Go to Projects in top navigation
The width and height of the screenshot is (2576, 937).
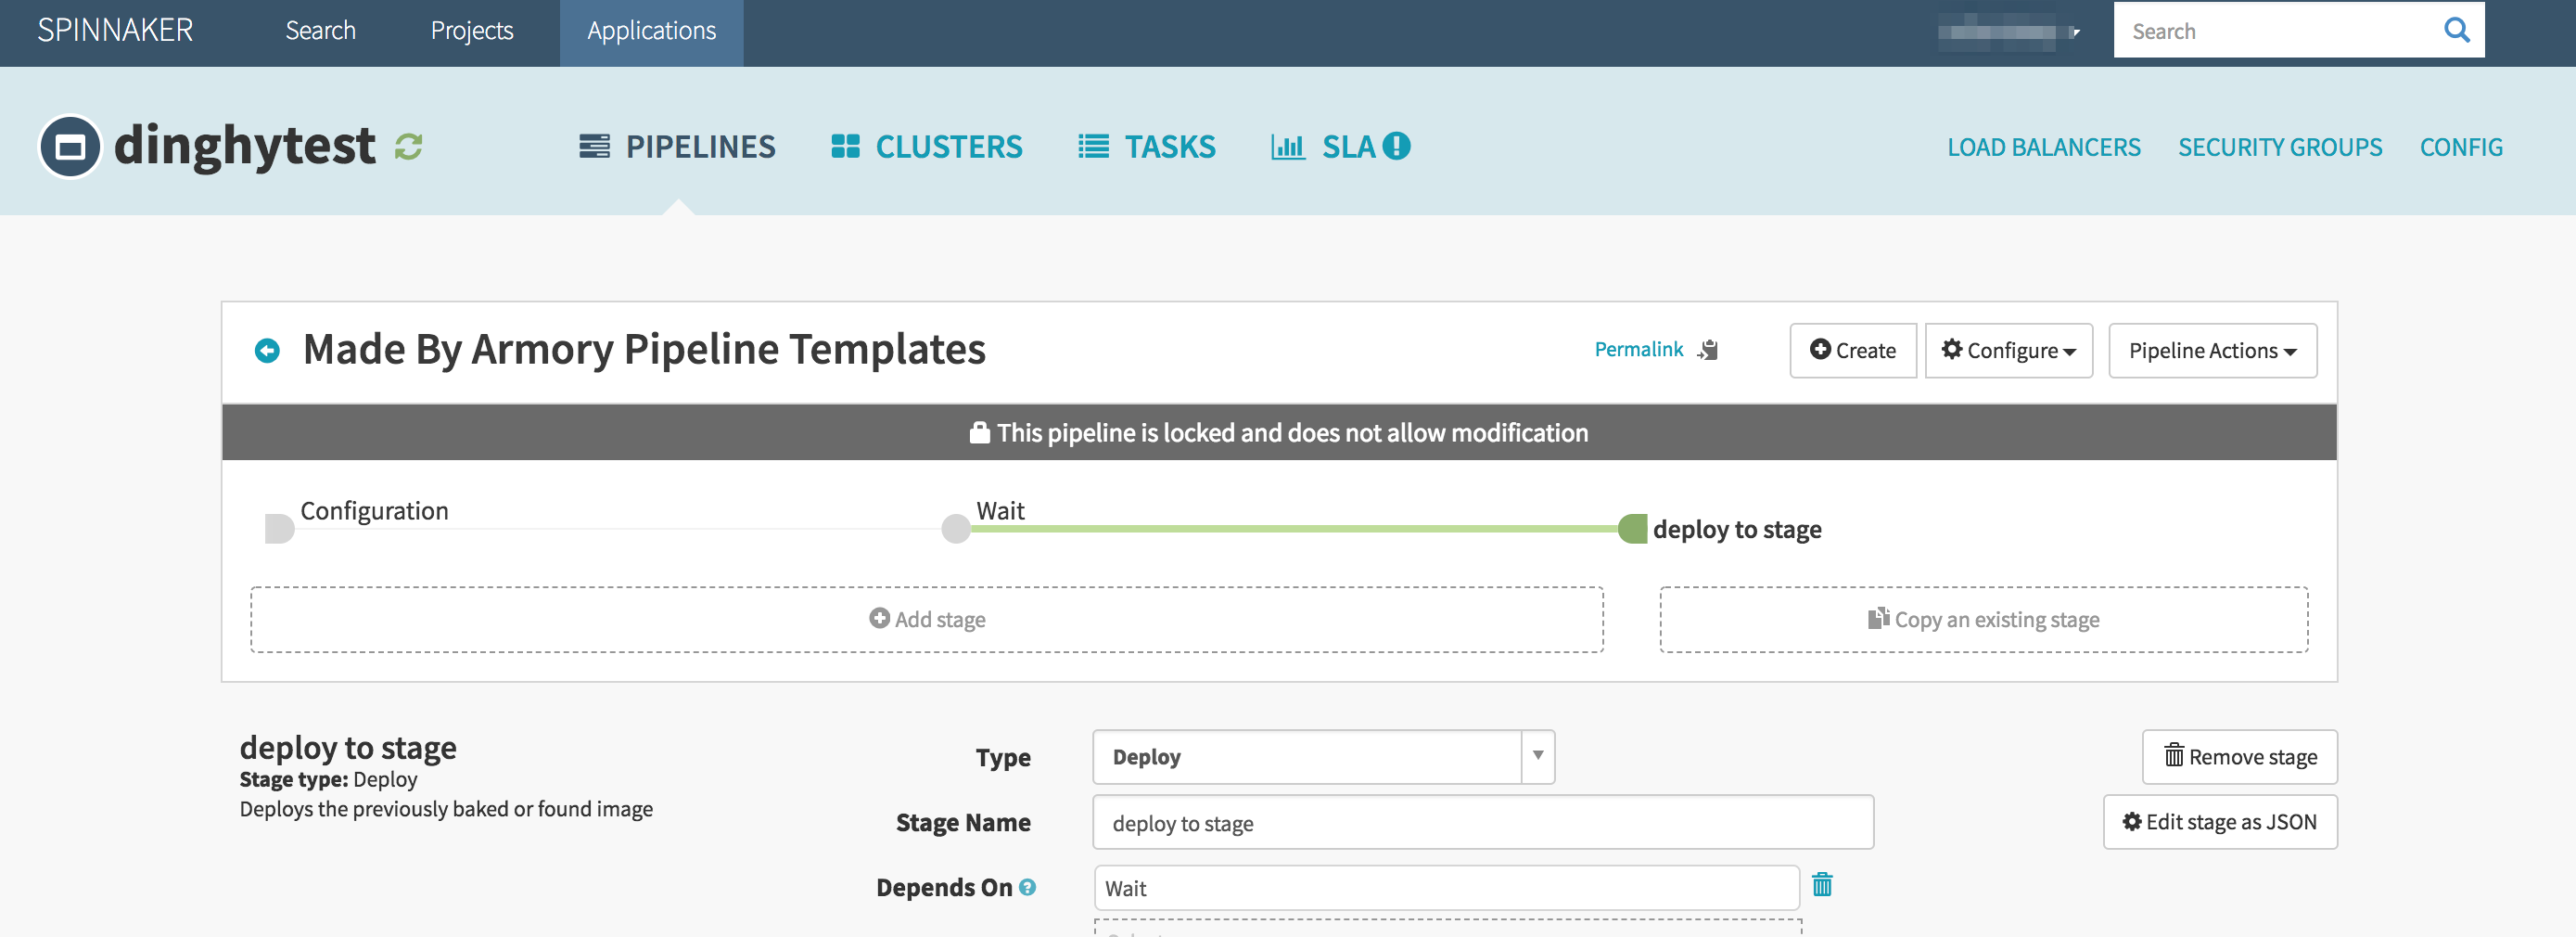pyautogui.click(x=472, y=31)
